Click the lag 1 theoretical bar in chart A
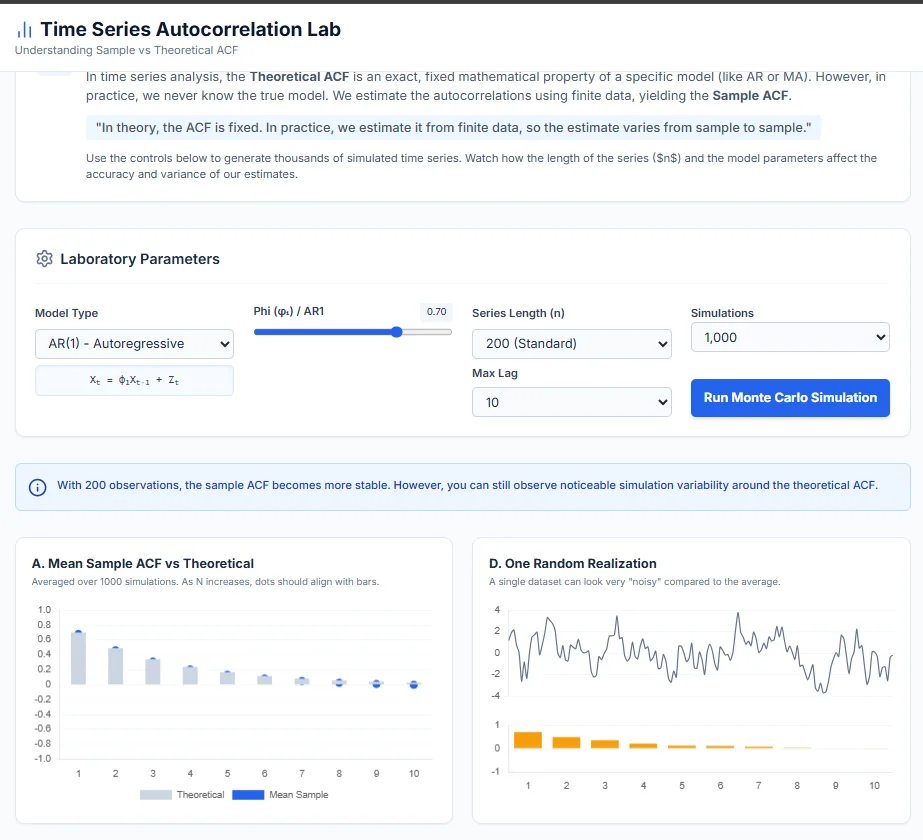Image resolution: width=923 pixels, height=840 pixels. tap(78, 658)
